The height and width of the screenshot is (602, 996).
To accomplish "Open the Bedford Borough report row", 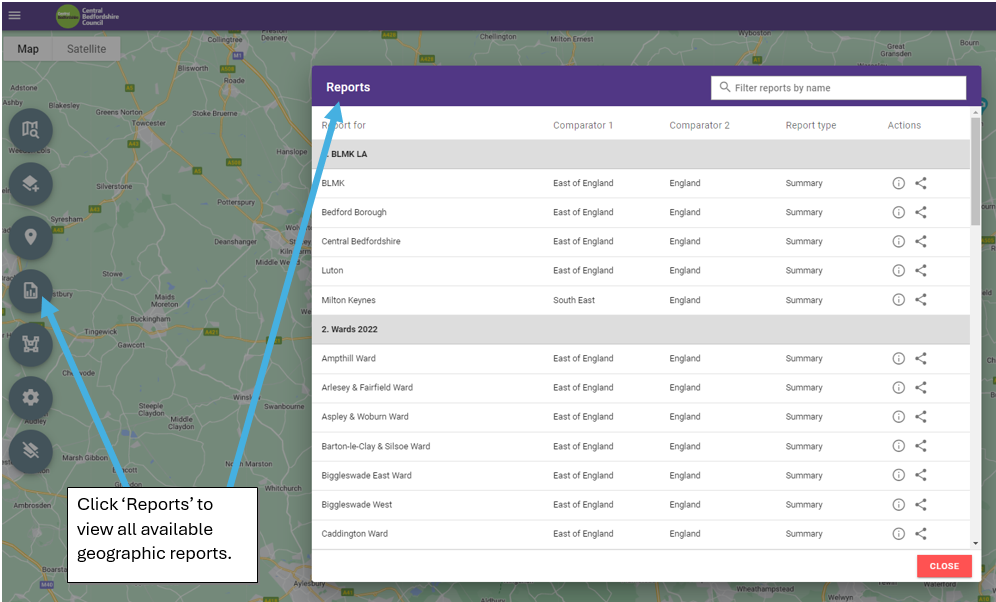I will tap(641, 212).
